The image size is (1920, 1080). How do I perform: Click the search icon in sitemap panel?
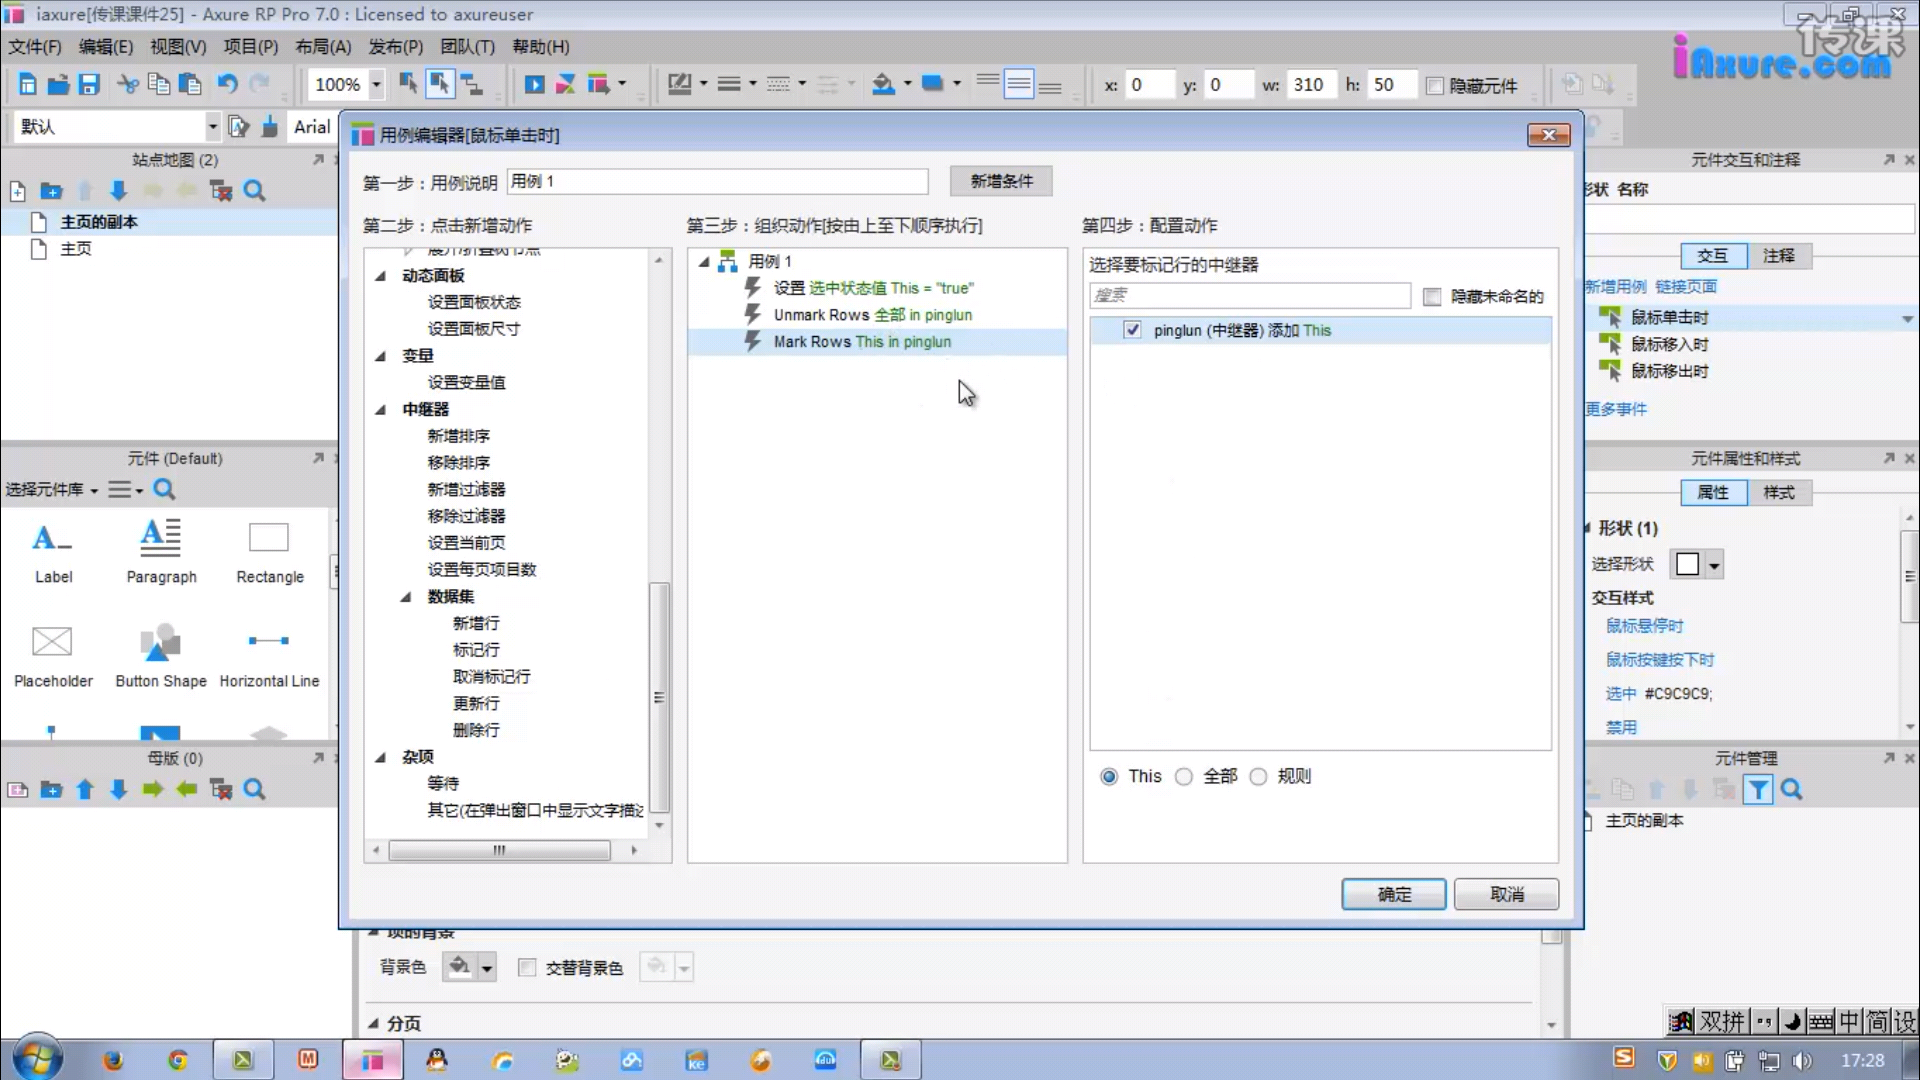(255, 191)
